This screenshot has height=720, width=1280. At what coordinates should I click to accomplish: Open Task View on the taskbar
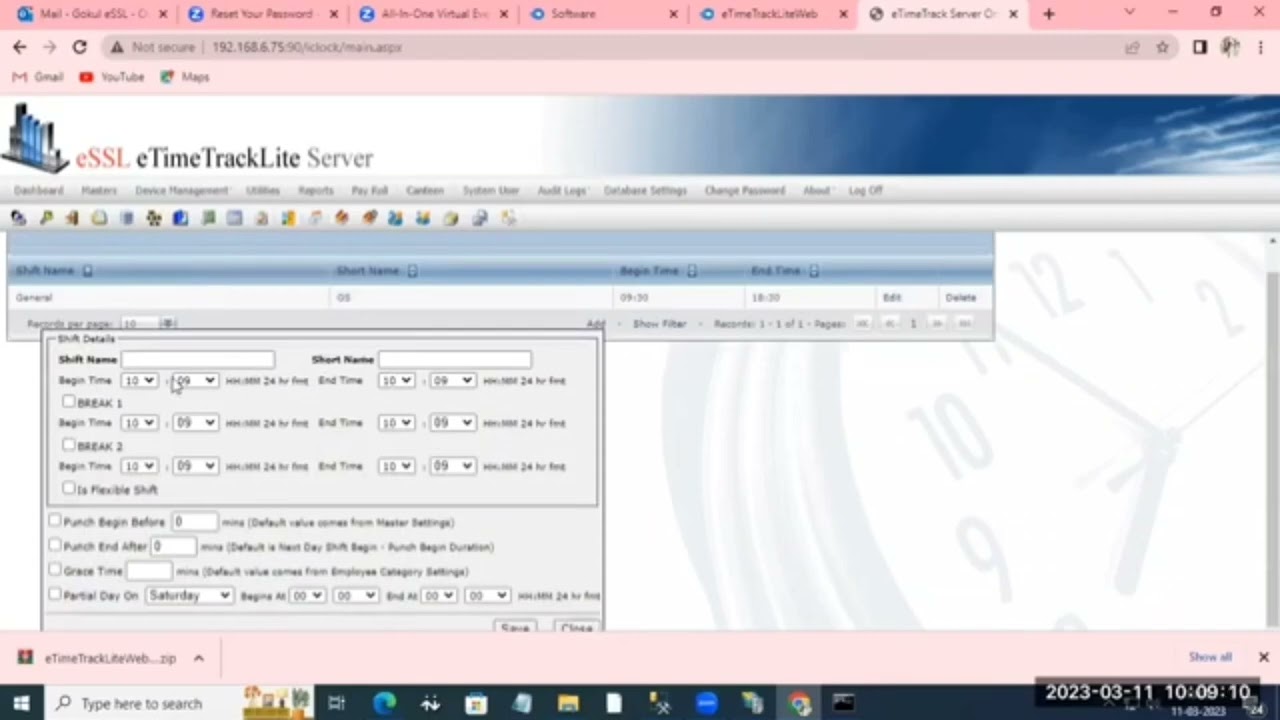(336, 703)
